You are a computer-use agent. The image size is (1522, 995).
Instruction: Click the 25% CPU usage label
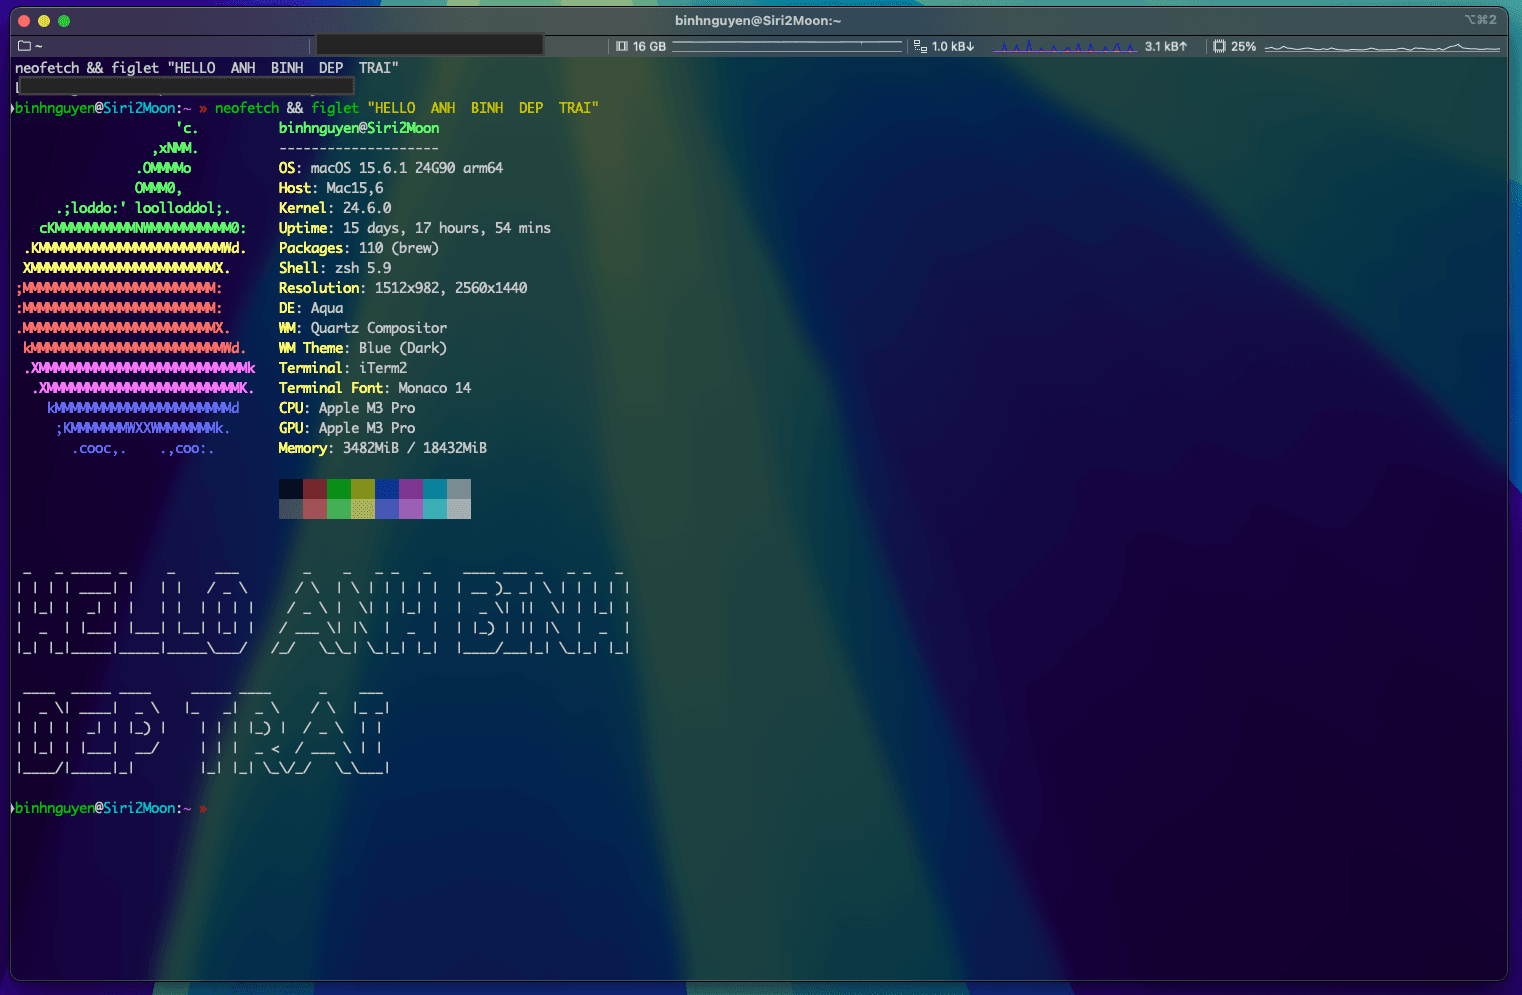[x=1244, y=46]
